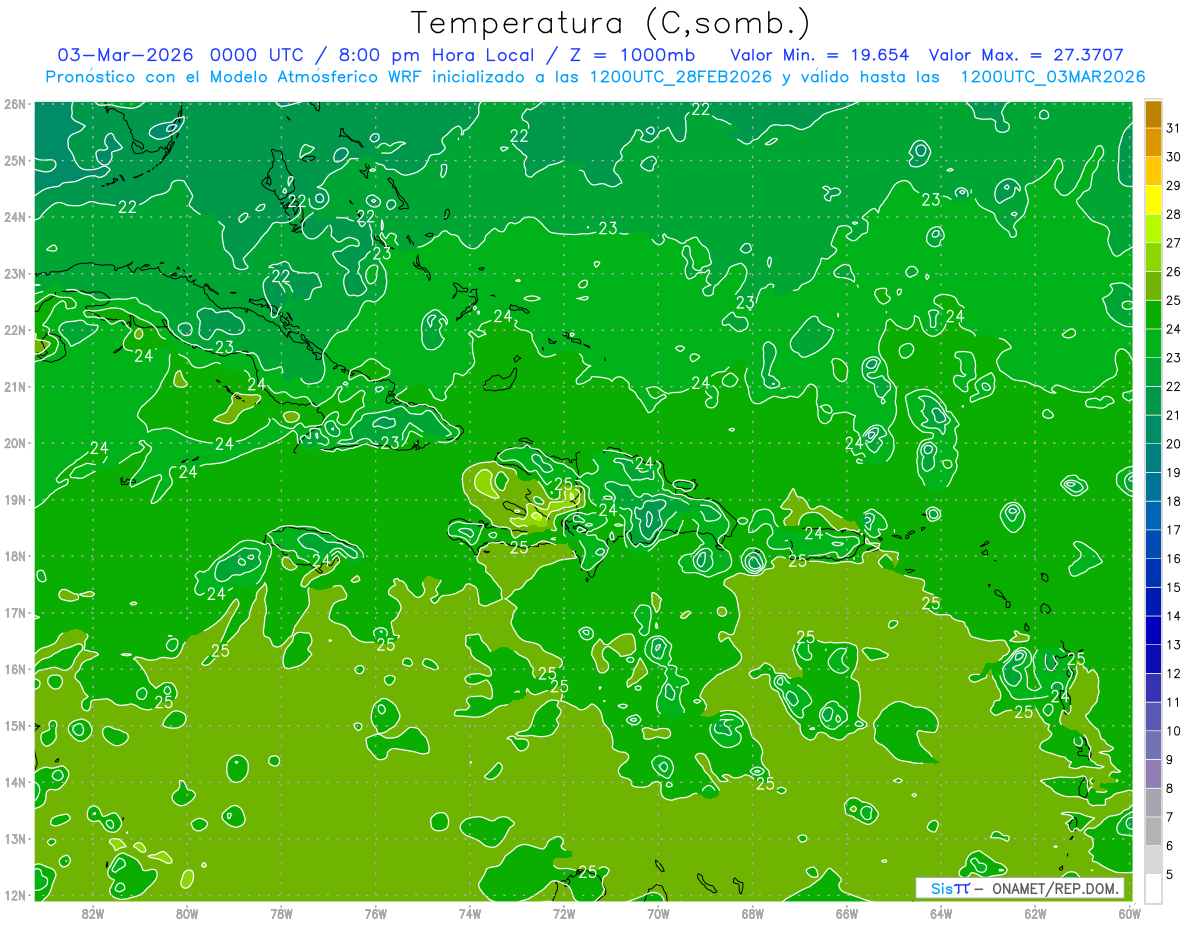Click the orange-brown swatch above 31 on color scale

coord(1153,115)
